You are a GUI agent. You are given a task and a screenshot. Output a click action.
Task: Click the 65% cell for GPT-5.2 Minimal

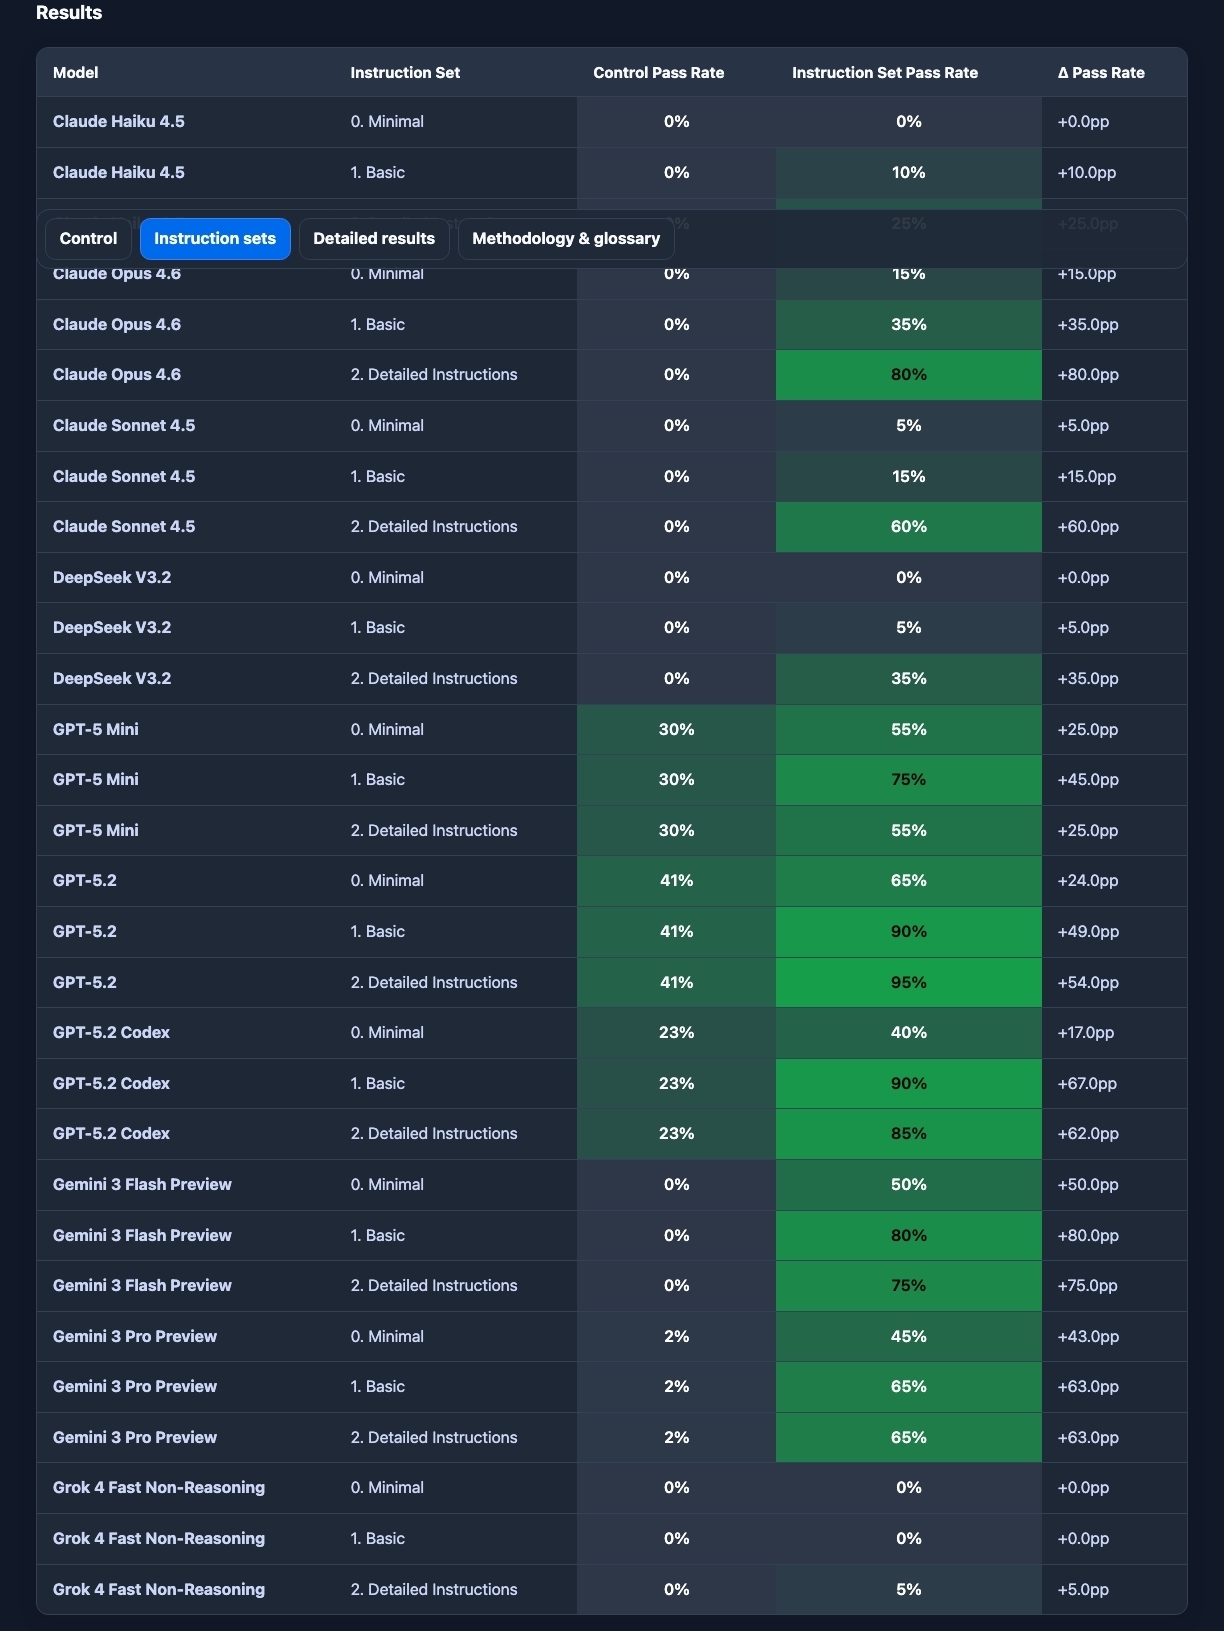(908, 881)
